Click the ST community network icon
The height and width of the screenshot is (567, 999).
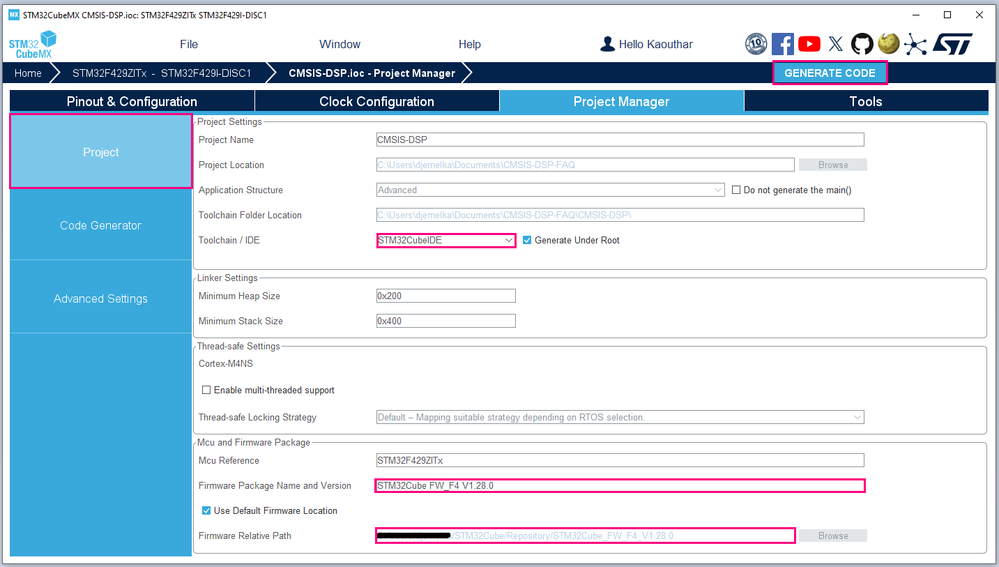tap(916, 44)
